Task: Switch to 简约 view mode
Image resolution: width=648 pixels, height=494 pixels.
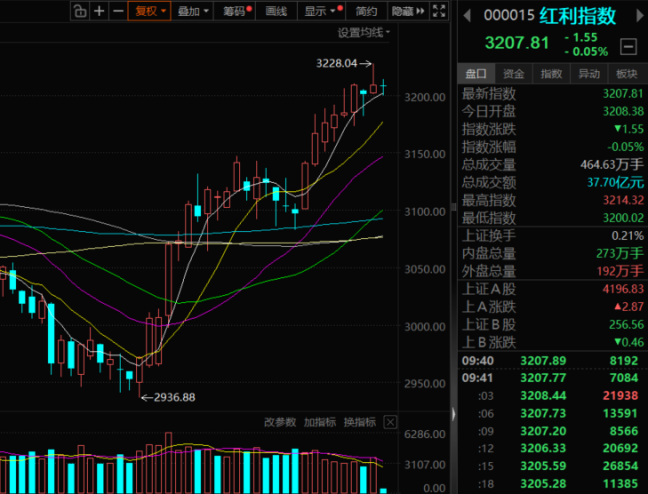Action: [366, 11]
